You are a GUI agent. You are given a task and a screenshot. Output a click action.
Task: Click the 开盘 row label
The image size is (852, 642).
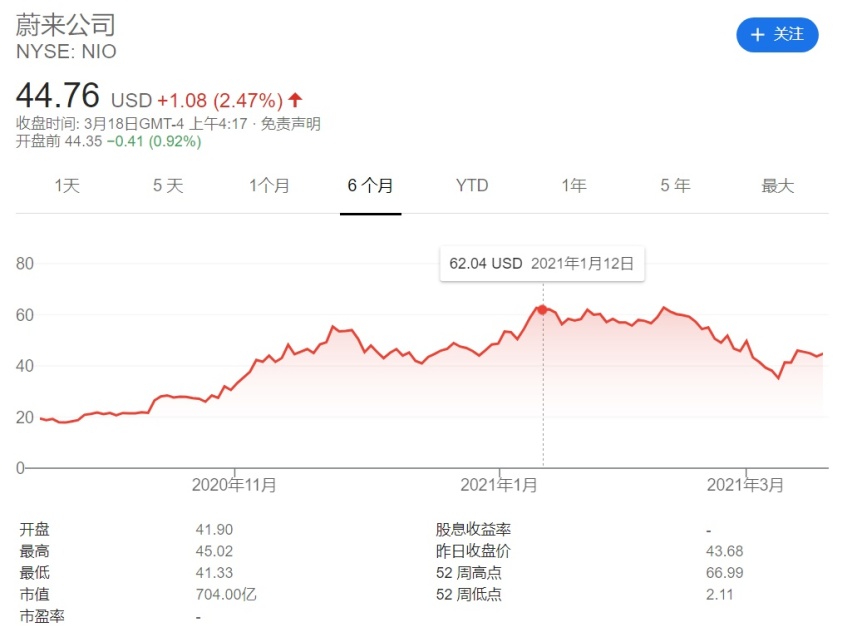(x=34, y=530)
